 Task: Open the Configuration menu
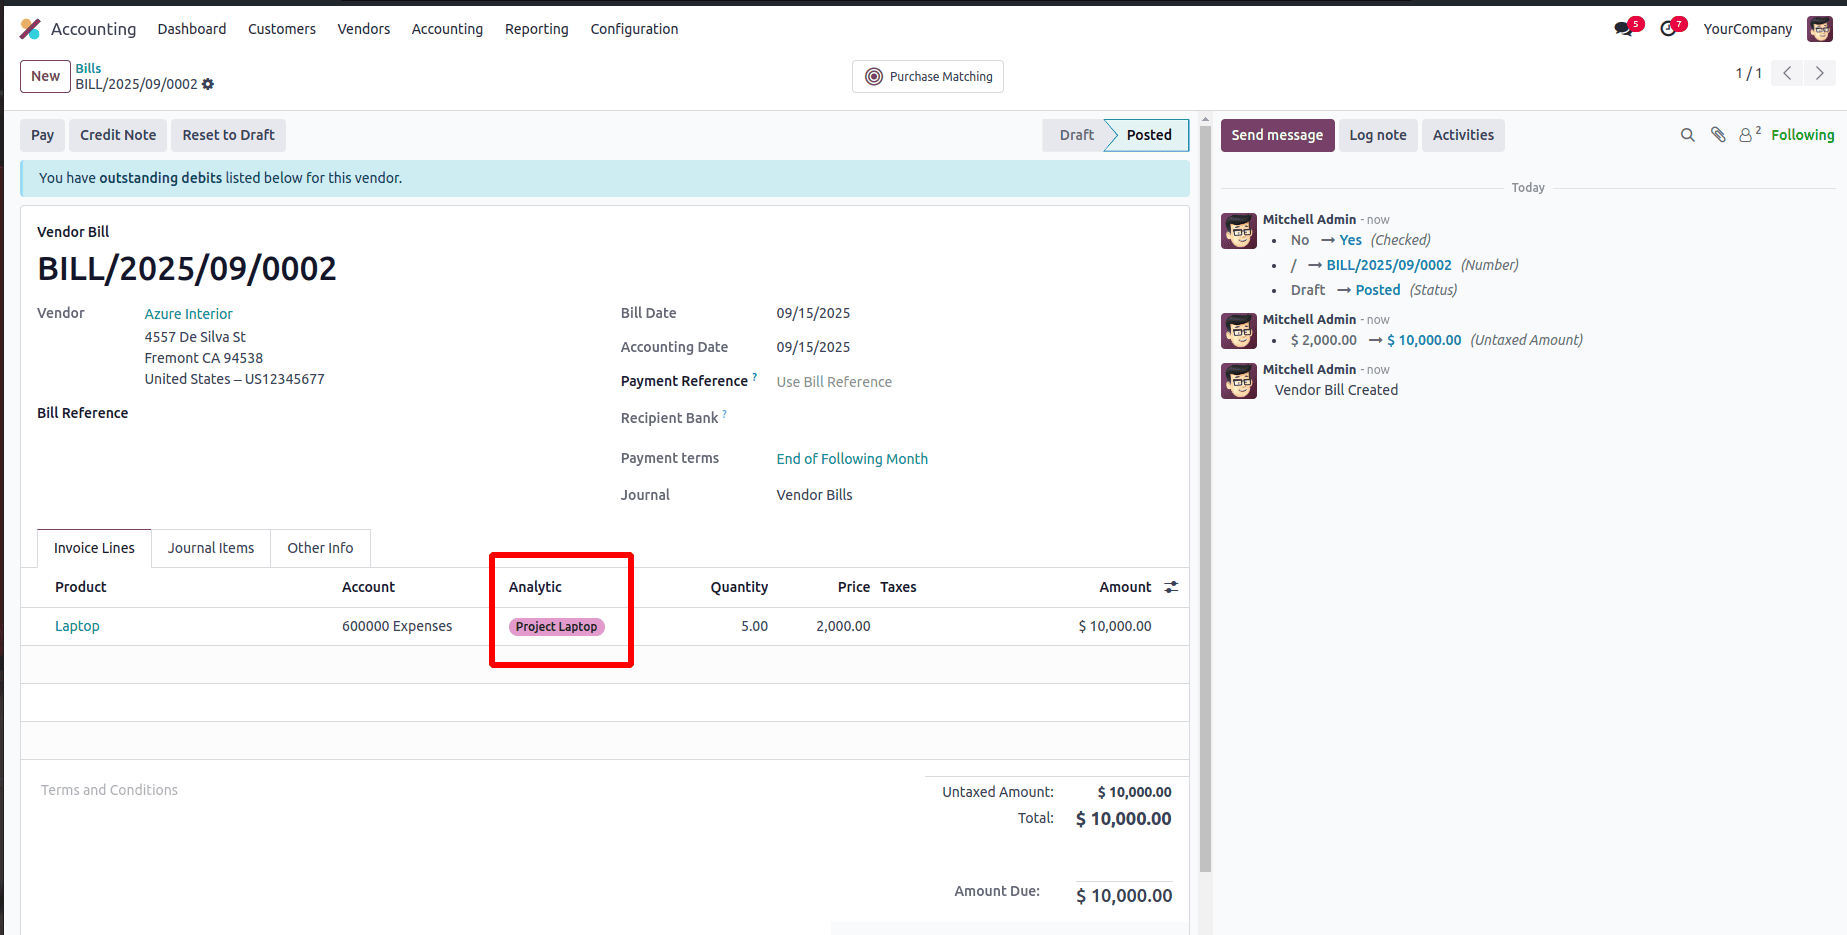[634, 29]
